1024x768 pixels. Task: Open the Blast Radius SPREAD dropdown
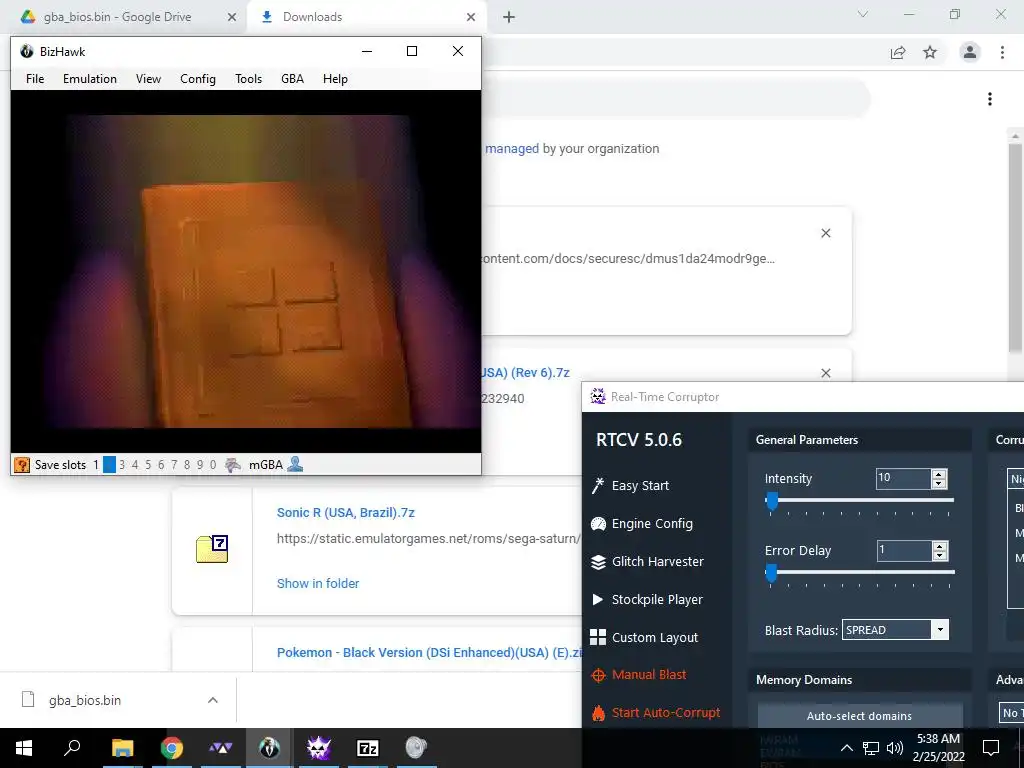[x=895, y=630]
